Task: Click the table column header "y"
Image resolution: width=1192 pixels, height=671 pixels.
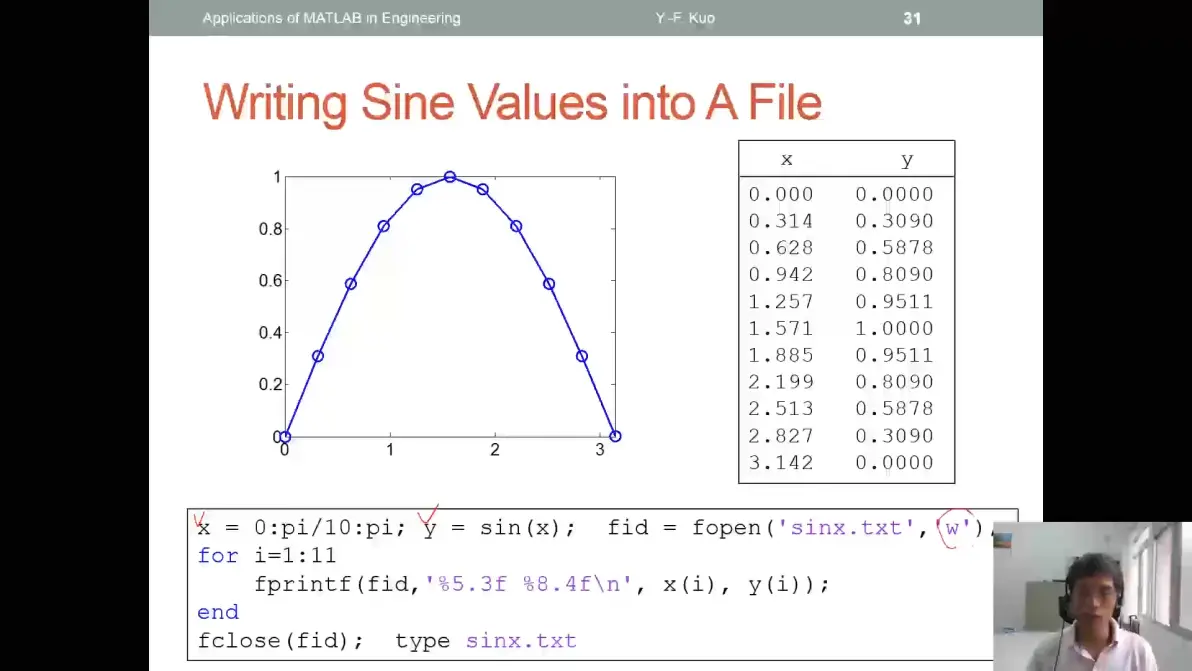Action: click(907, 160)
